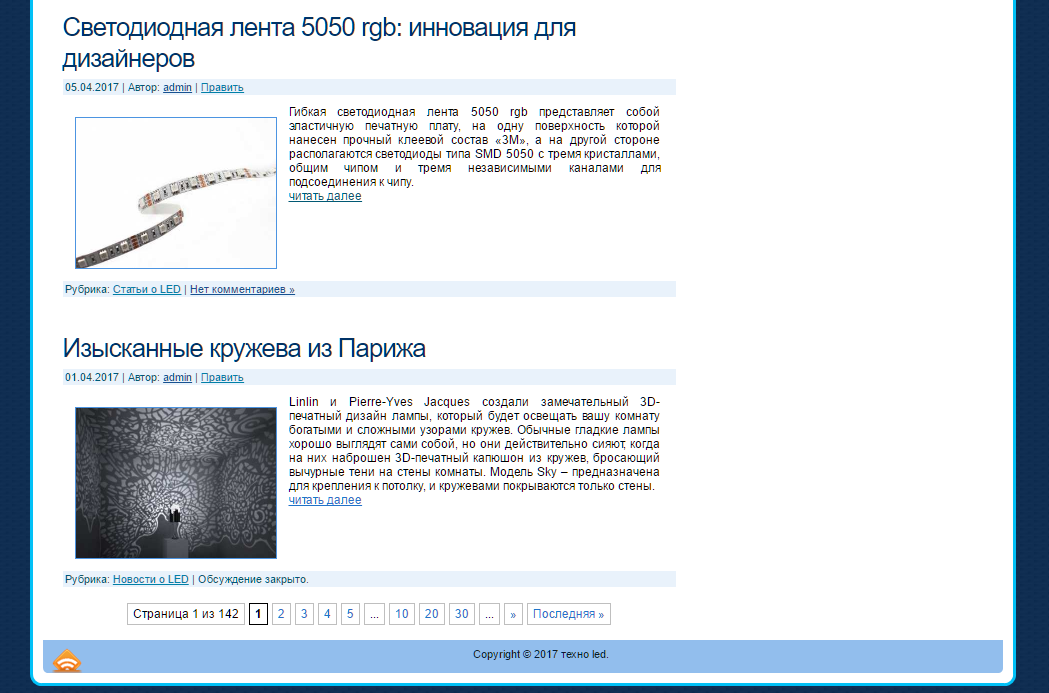Open Нет комментариев » comments link
This screenshot has width=1049, height=693.
click(x=242, y=290)
